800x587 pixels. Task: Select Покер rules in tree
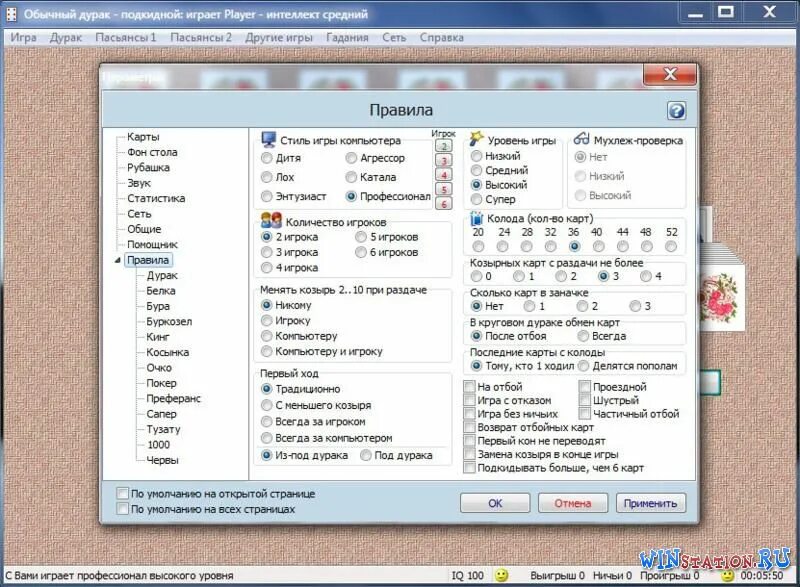pyautogui.click(x=161, y=383)
